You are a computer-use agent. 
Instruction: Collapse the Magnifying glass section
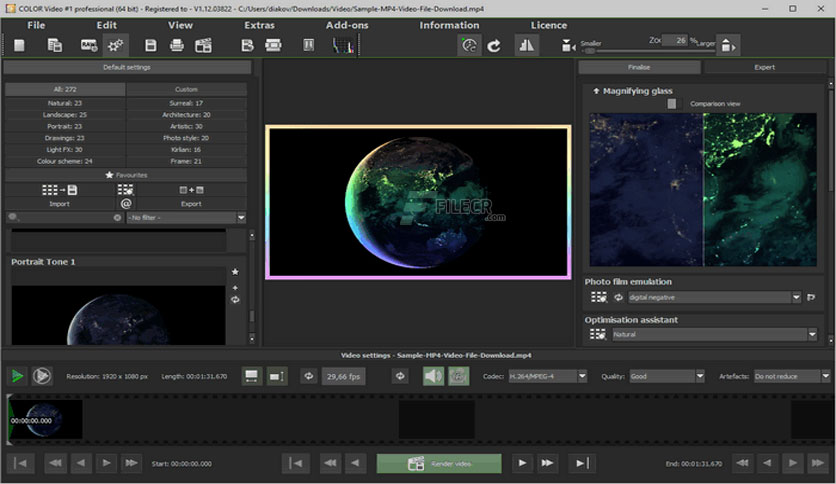click(596, 91)
